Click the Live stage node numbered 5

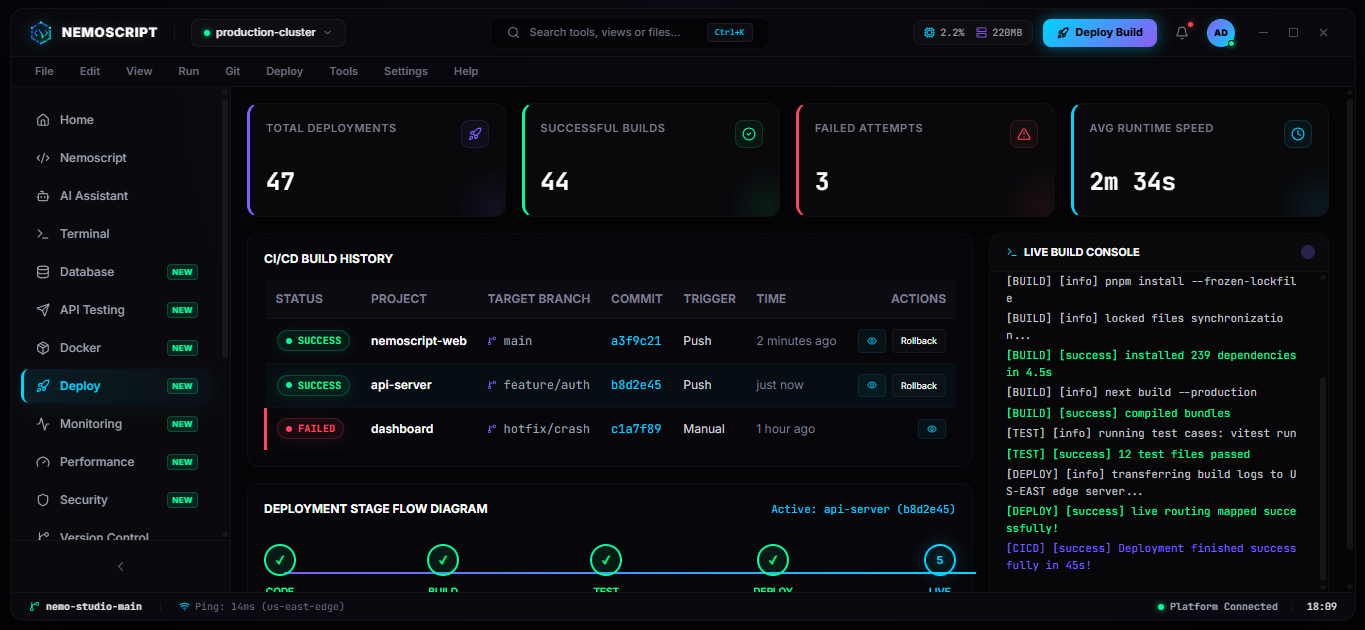[x=940, y=560]
